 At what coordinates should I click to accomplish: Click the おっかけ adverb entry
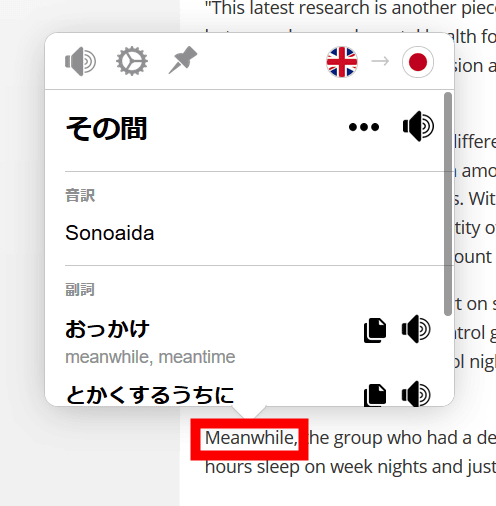107,329
